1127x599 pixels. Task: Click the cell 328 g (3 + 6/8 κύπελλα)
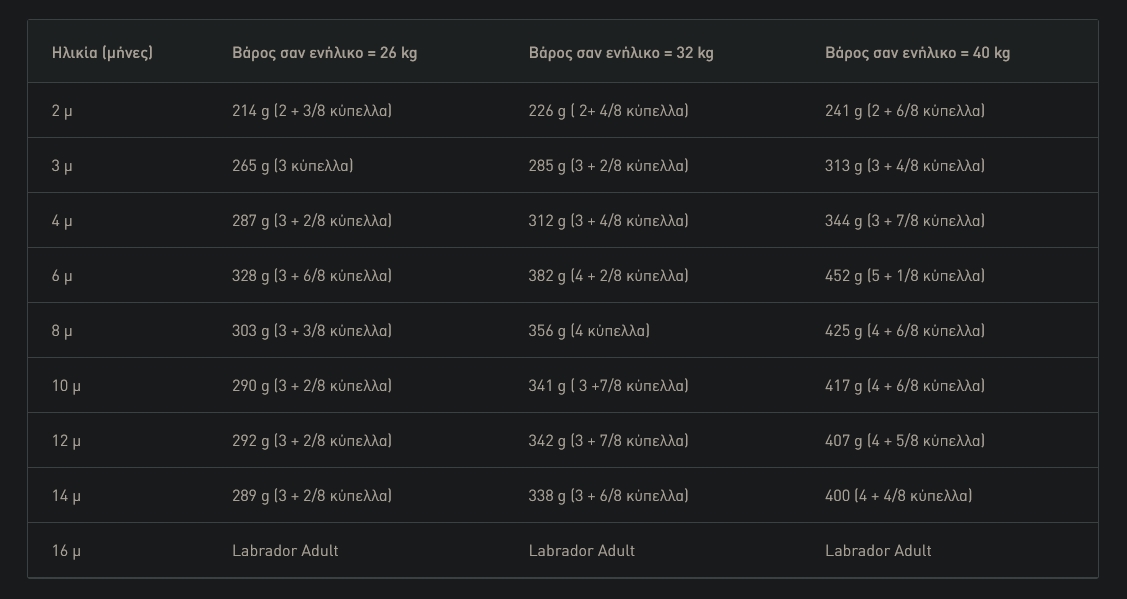coord(312,276)
